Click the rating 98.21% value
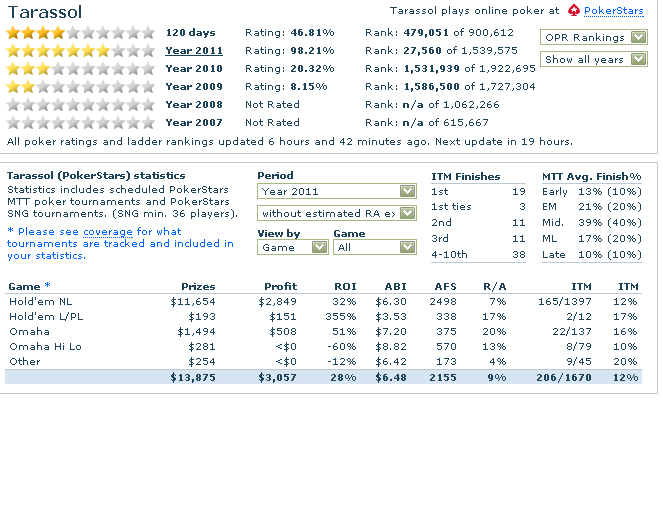 coord(312,51)
